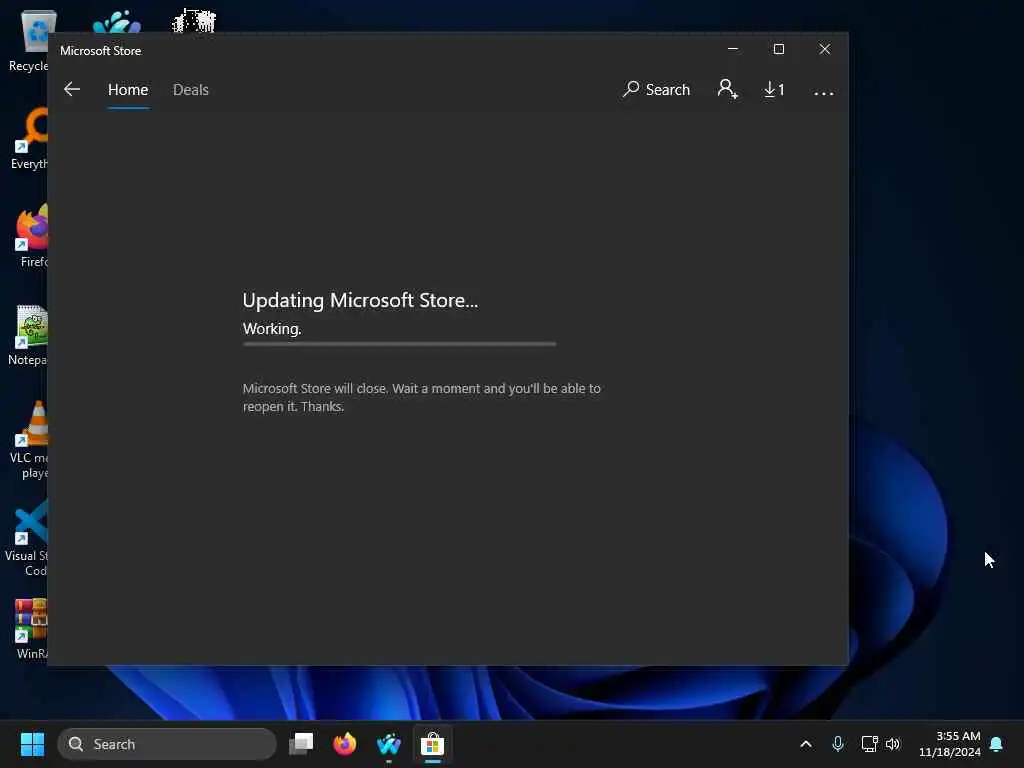Click the microphone tray icon
Viewport: 1024px width, 768px height.
(838, 744)
